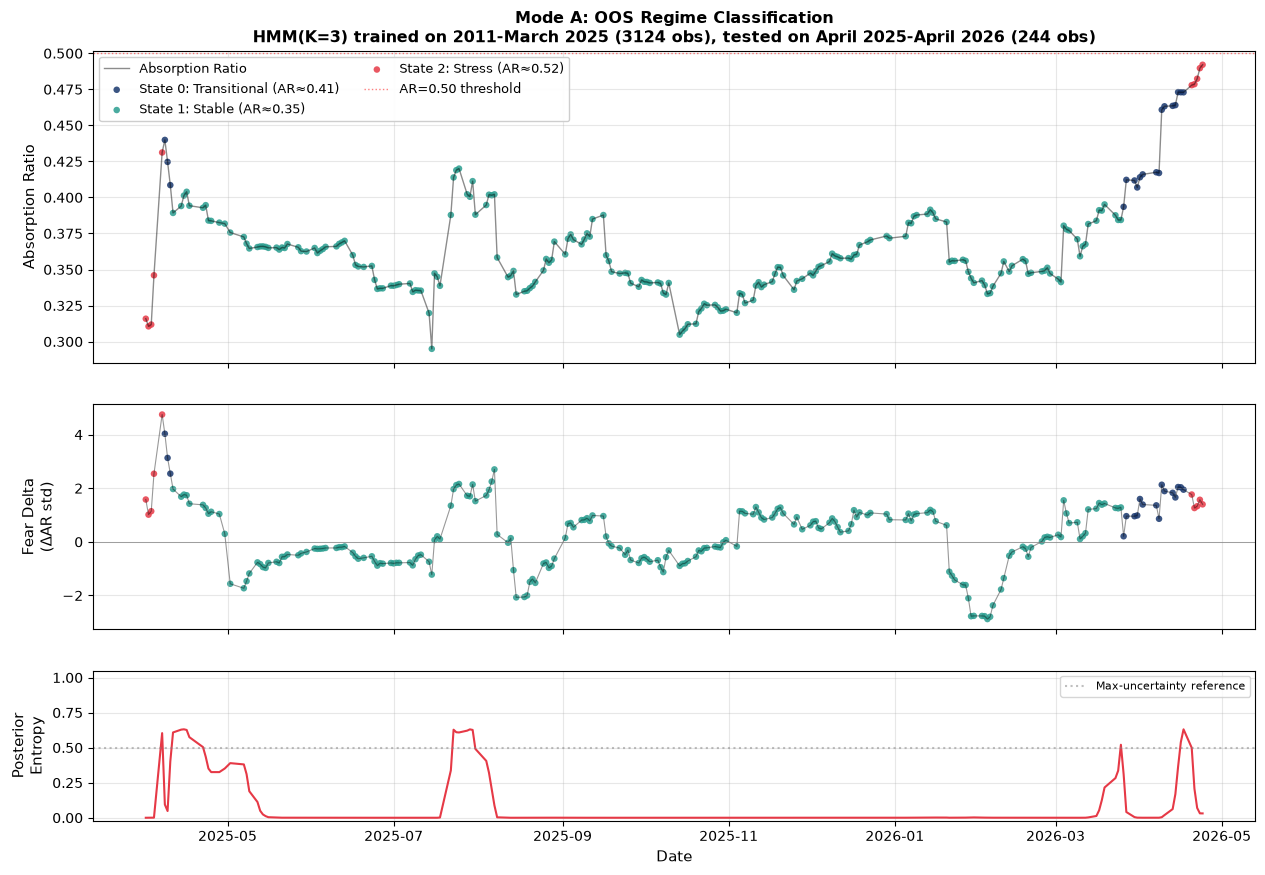
Task: Click the '2025-05' x-axis tick label
Action: tap(228, 837)
